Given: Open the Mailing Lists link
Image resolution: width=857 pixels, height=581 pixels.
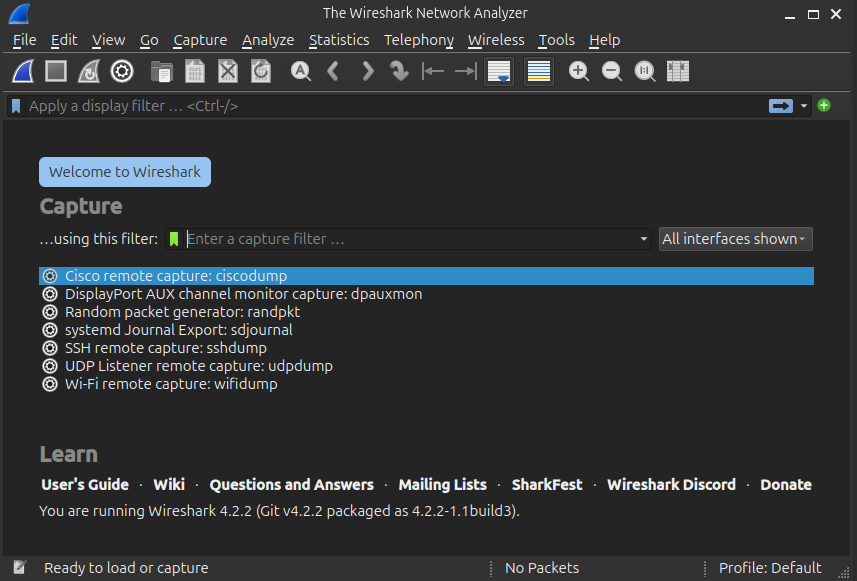Looking at the screenshot, I should [442, 485].
